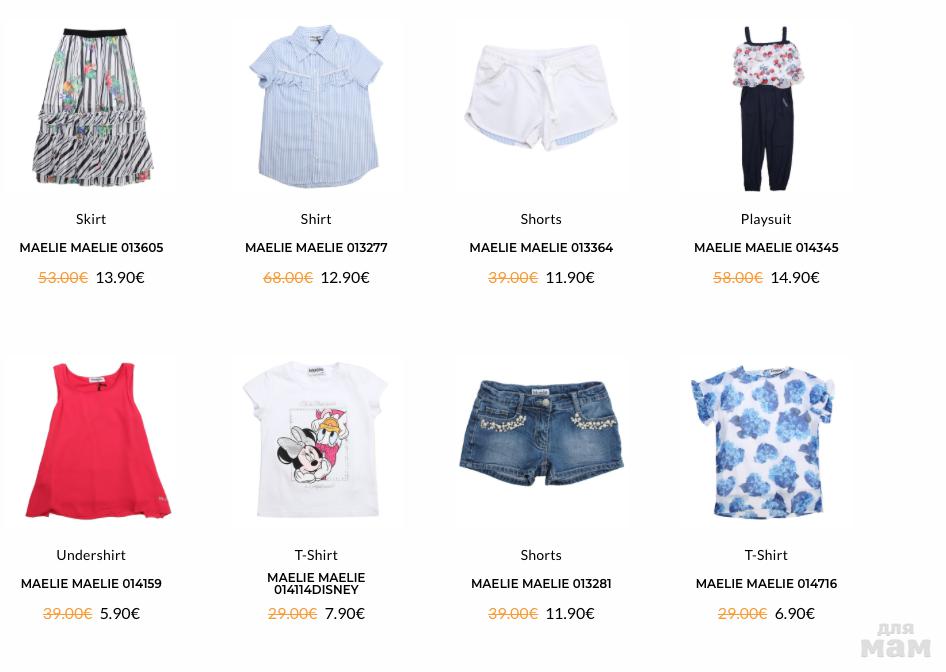Viewport: 946px width, 672px height.
Task: Select the MAELIE MAELIE 013364 product name
Action: coord(541,247)
